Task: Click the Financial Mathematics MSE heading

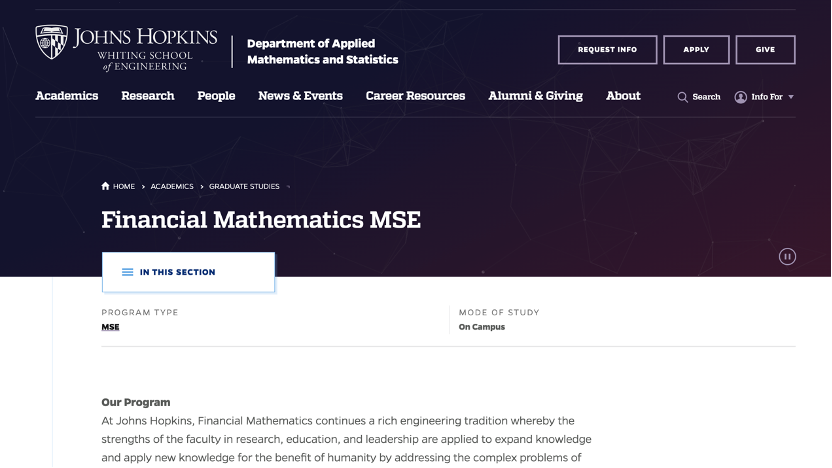Action: coord(261,220)
